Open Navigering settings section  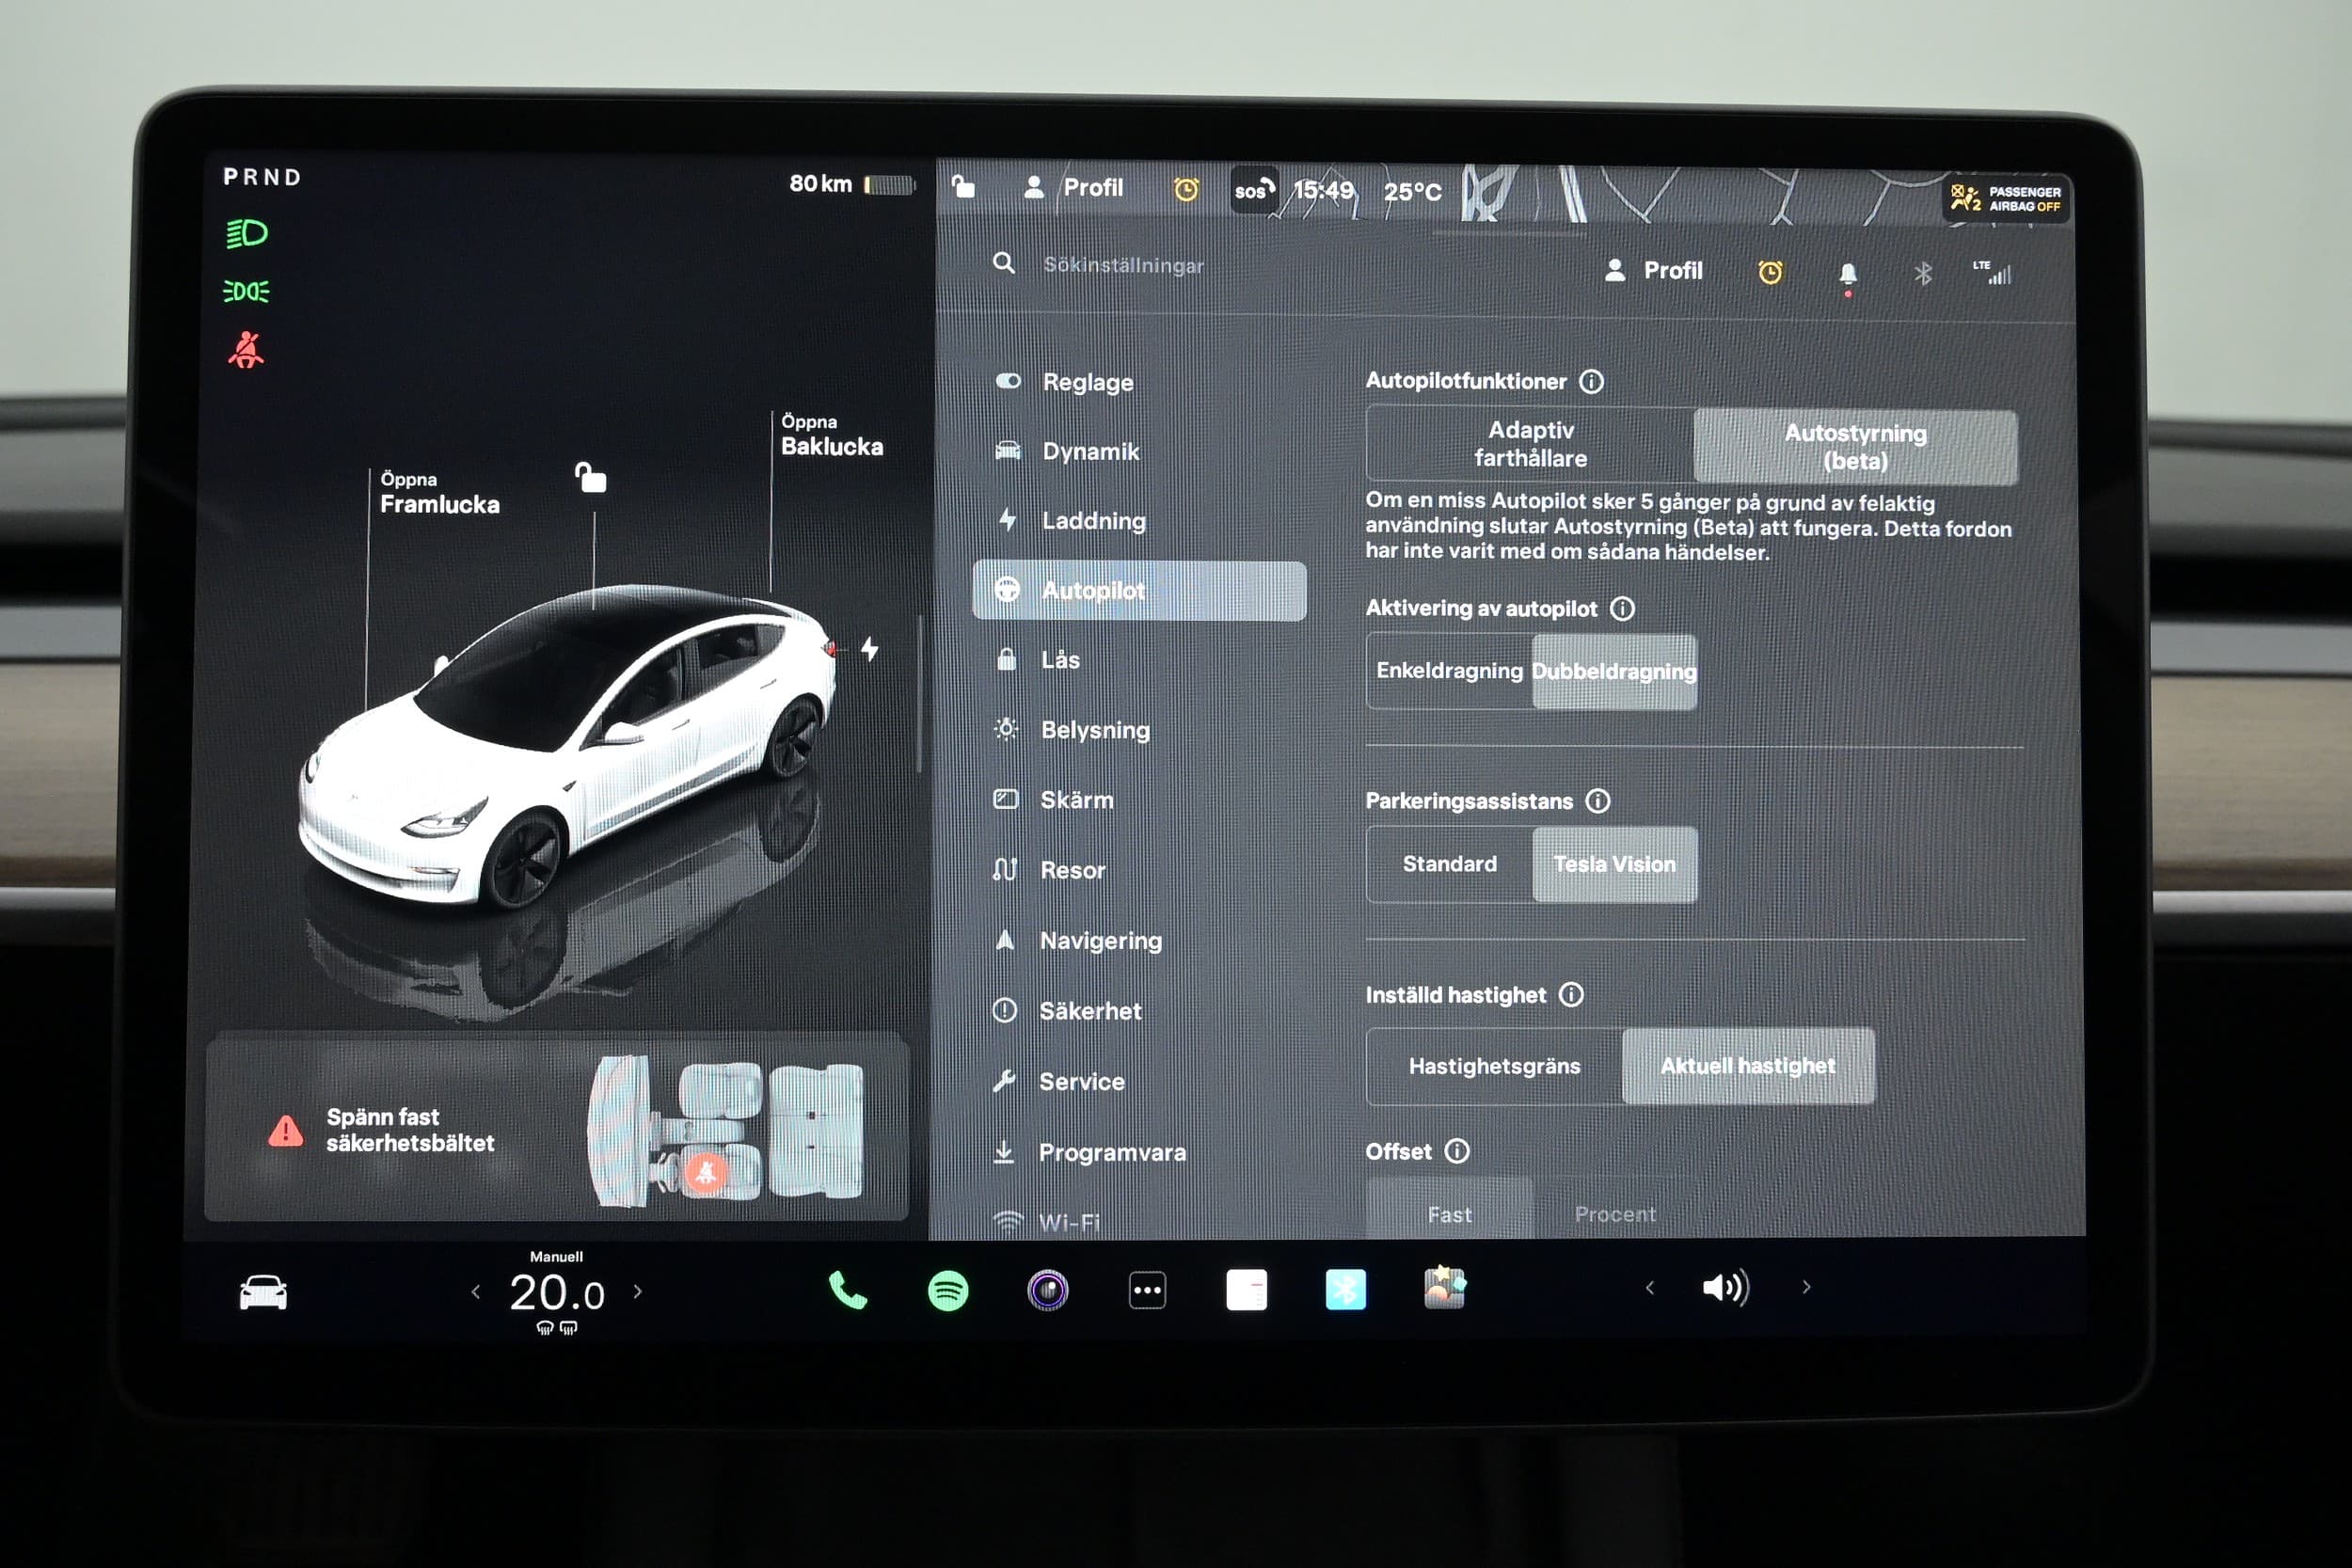(1139, 941)
